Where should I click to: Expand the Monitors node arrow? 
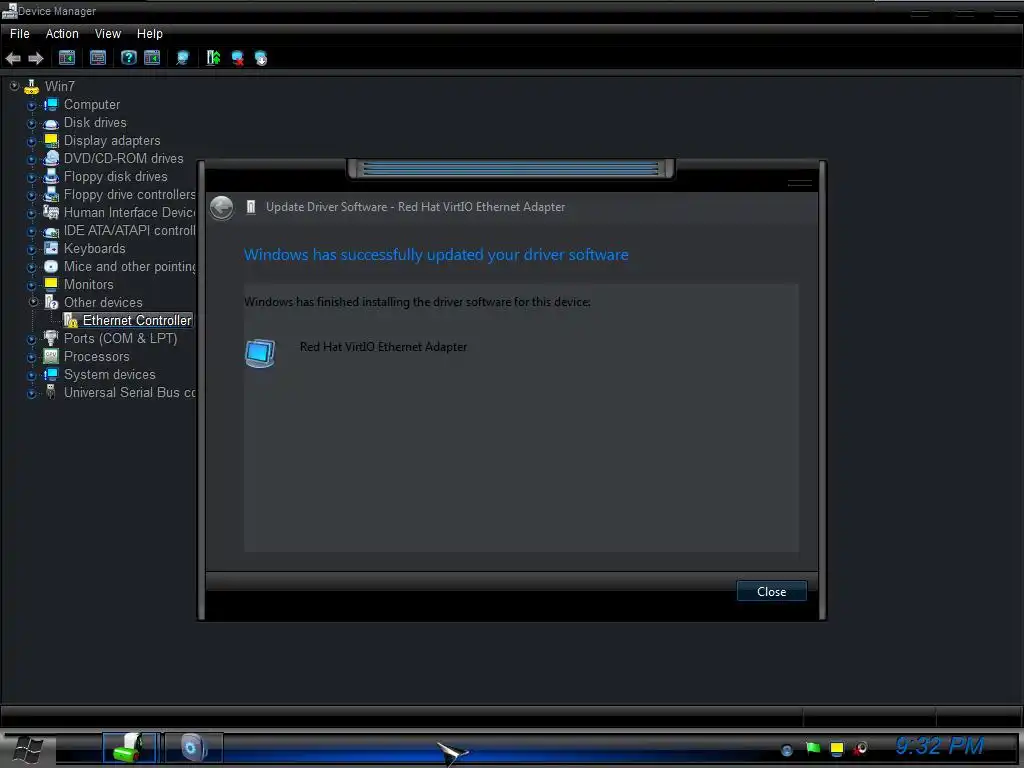pos(31,285)
